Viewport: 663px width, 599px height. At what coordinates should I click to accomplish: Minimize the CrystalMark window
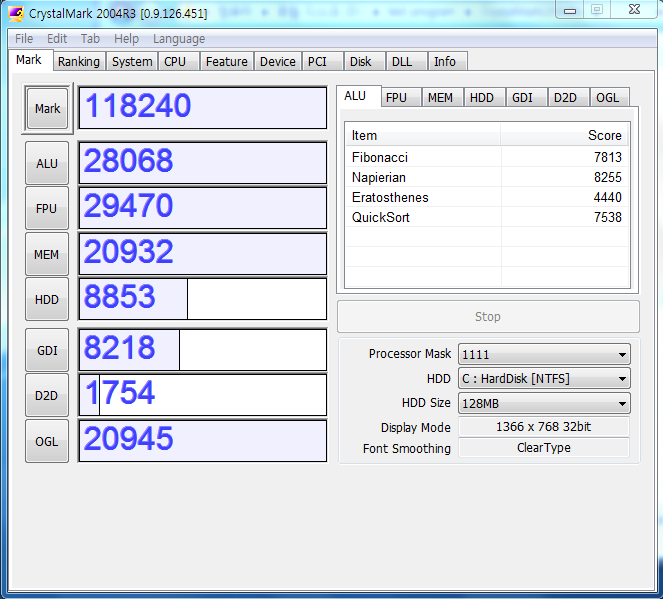tap(570, 10)
